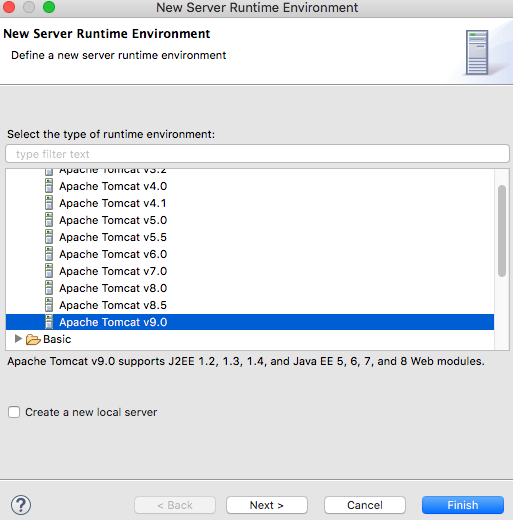Click the runtime list scrollbar thumb
513x520 pixels.
(x=502, y=231)
